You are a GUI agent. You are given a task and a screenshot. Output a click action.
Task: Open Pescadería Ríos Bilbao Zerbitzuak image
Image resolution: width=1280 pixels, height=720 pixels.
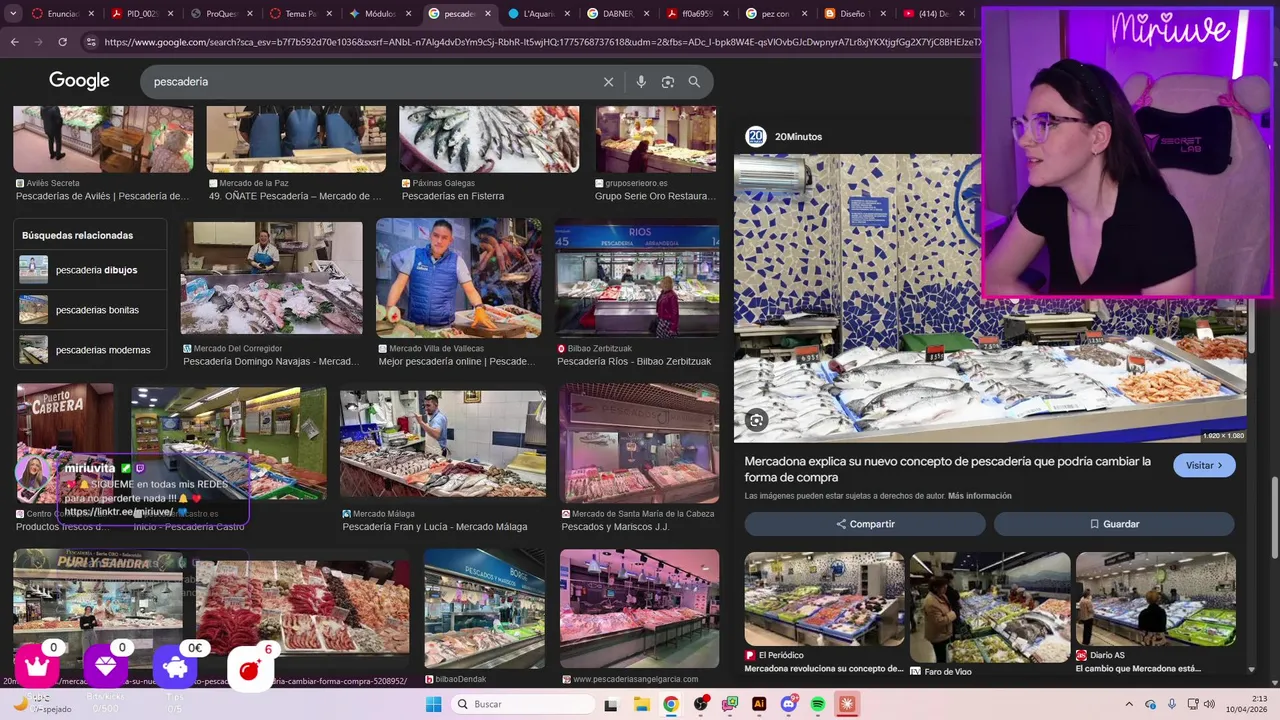click(x=637, y=280)
